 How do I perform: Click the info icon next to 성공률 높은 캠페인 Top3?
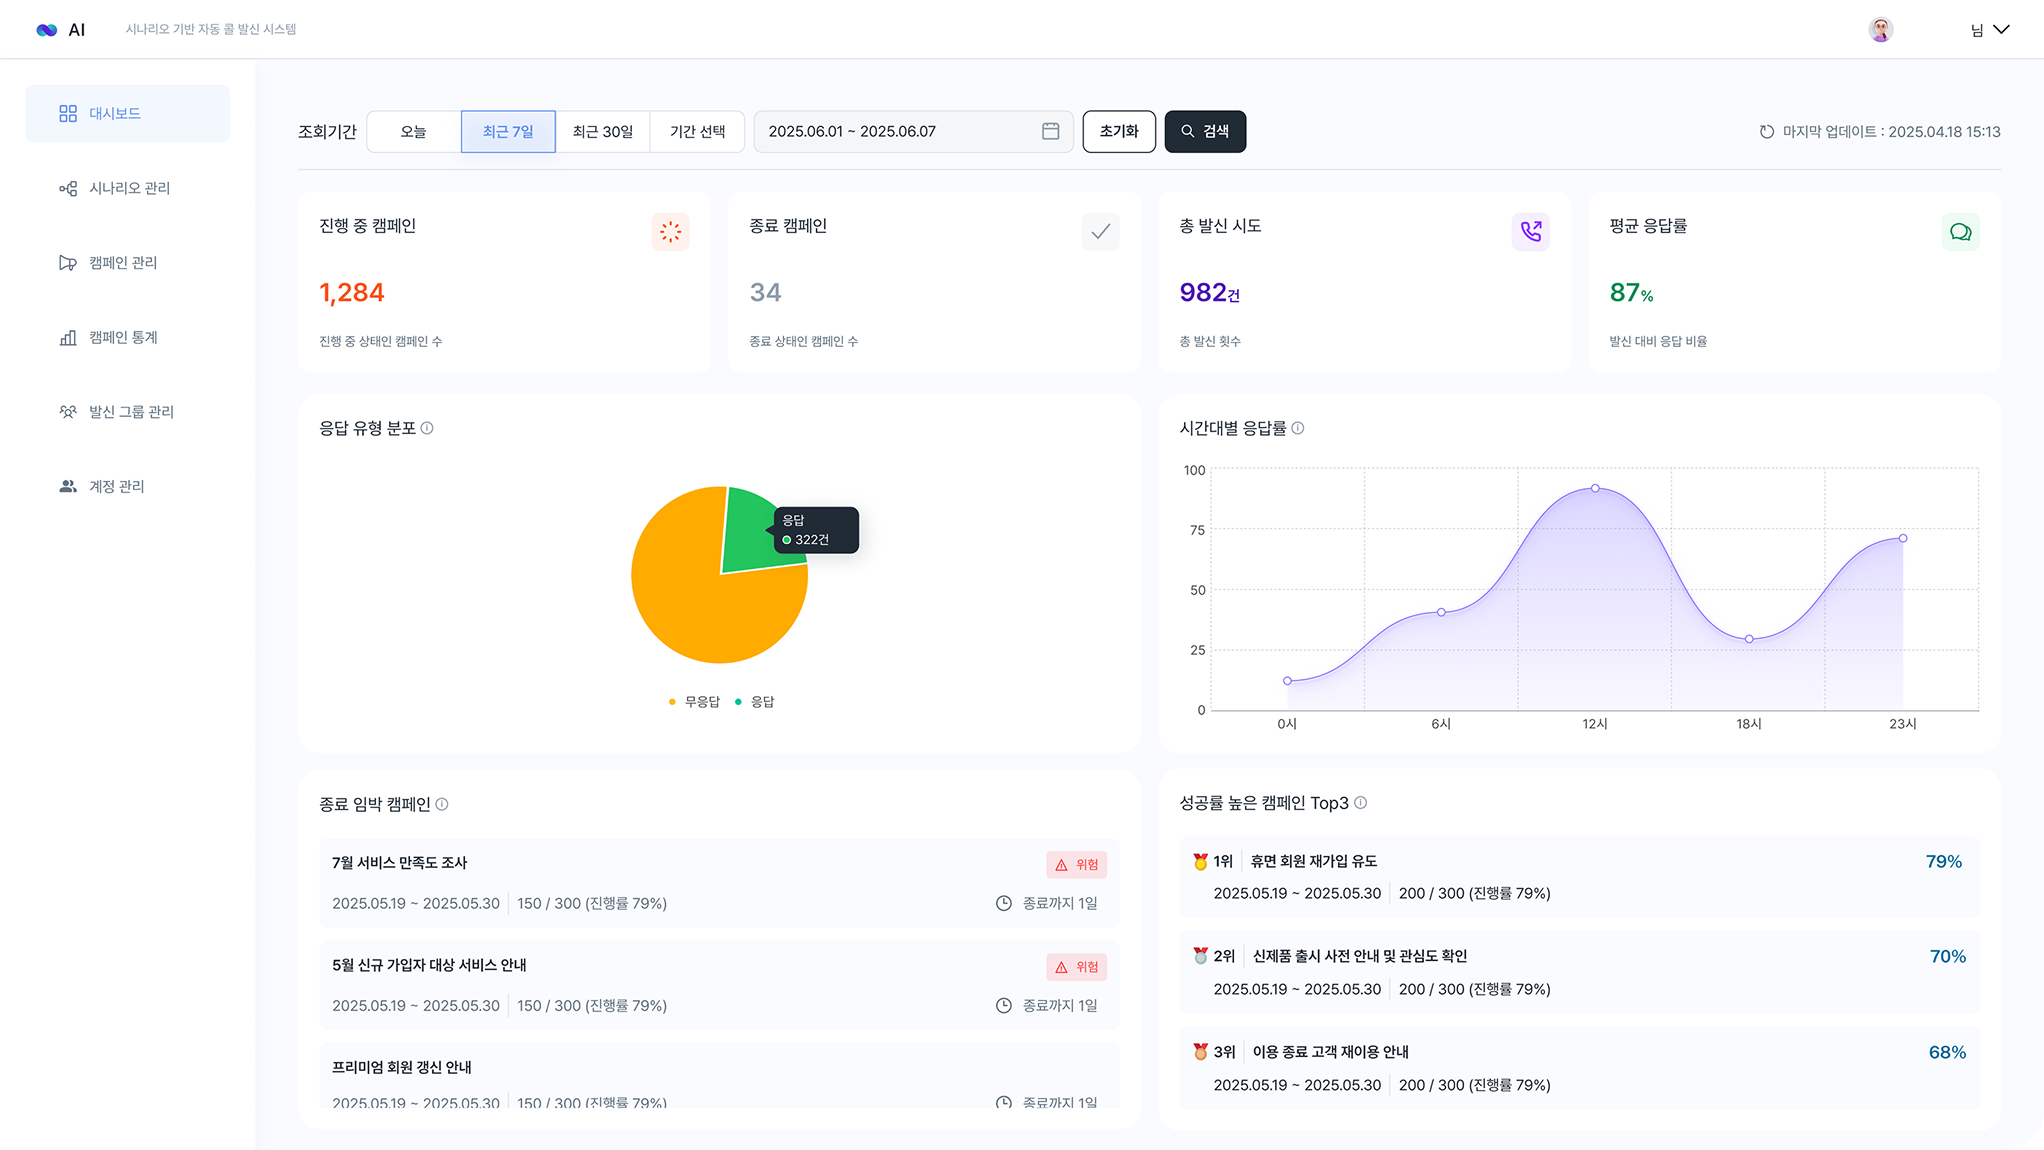(x=1361, y=803)
